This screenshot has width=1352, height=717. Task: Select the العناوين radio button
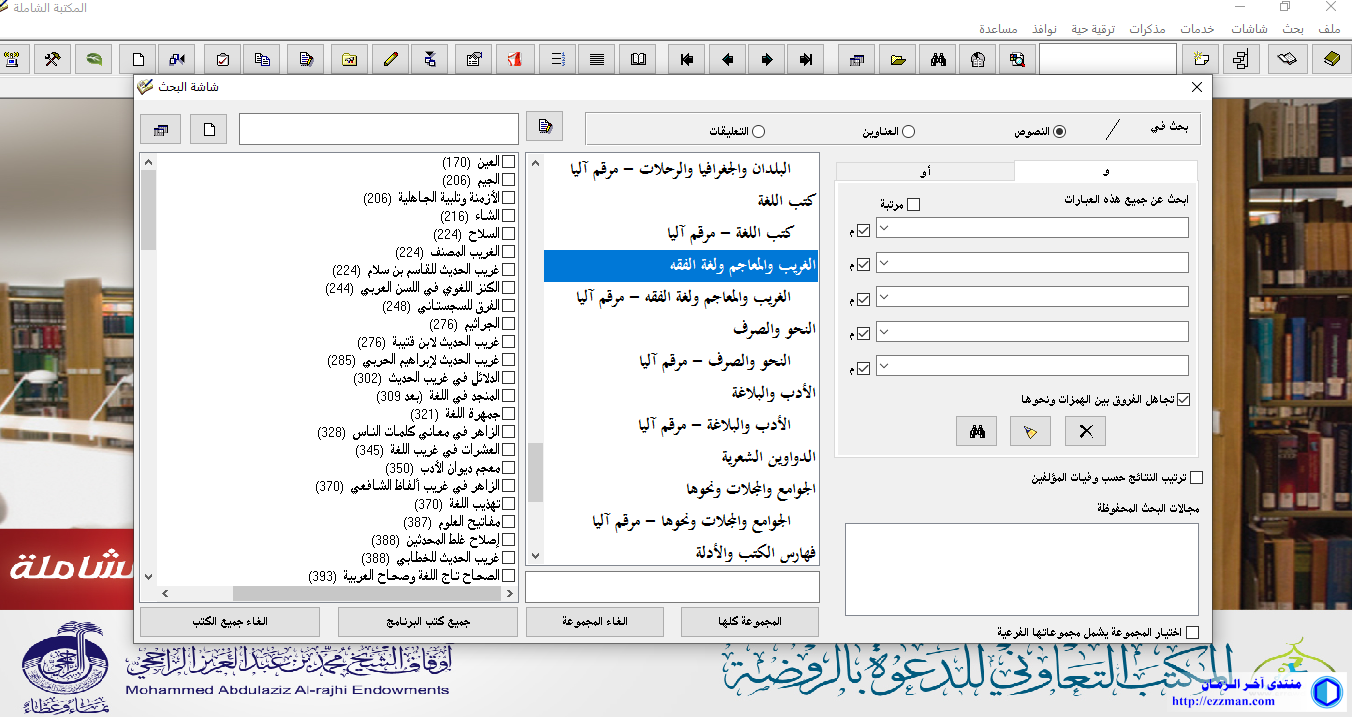point(908,131)
